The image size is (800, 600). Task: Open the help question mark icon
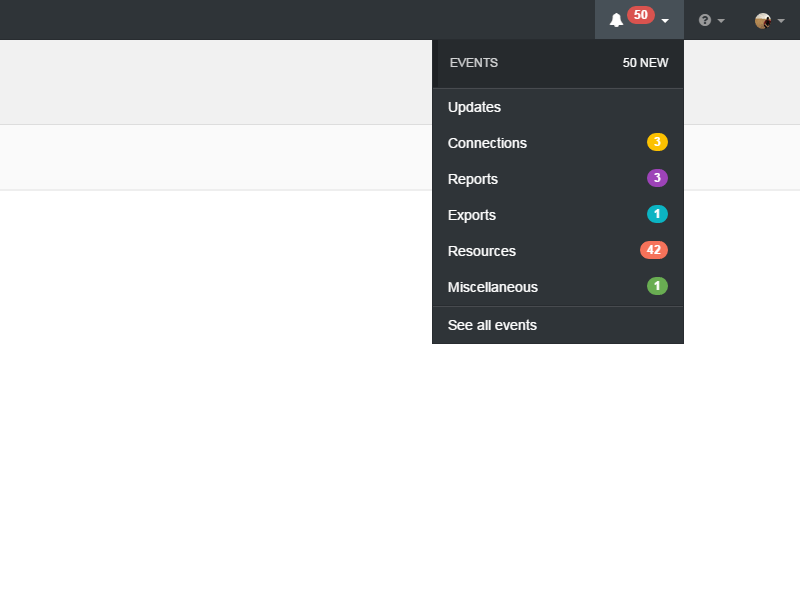[705, 20]
